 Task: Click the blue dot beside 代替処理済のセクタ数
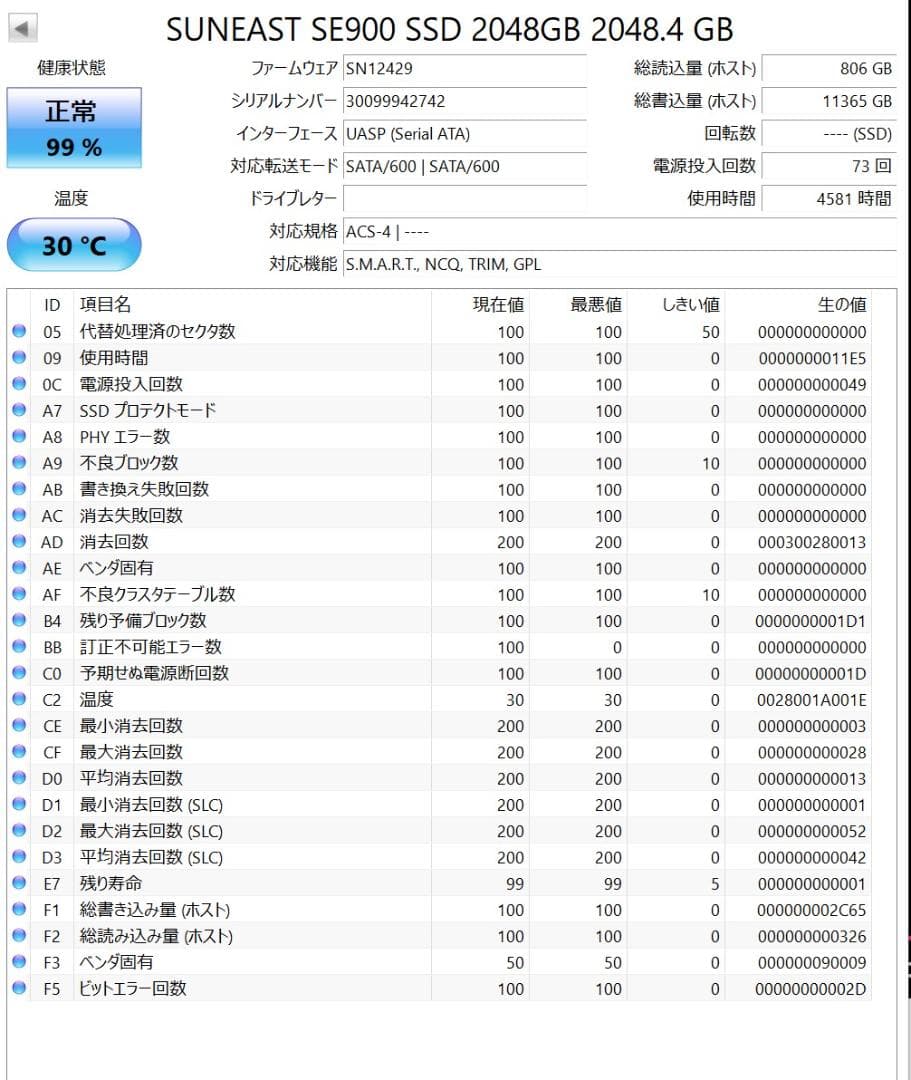click(x=20, y=331)
